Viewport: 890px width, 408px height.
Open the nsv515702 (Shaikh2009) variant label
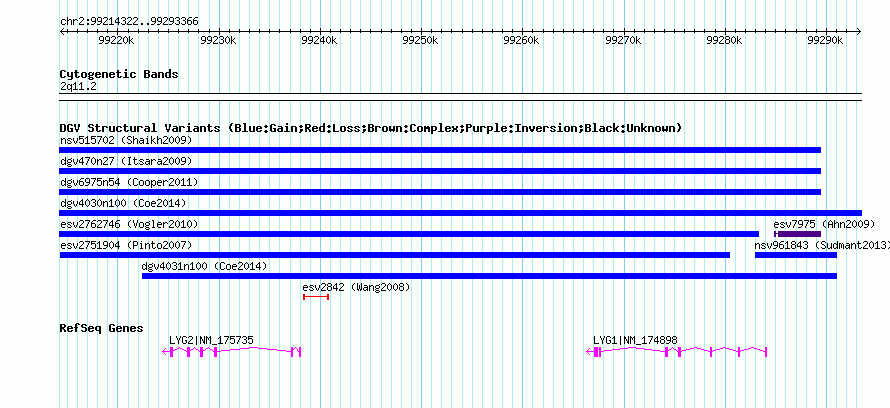(126, 140)
